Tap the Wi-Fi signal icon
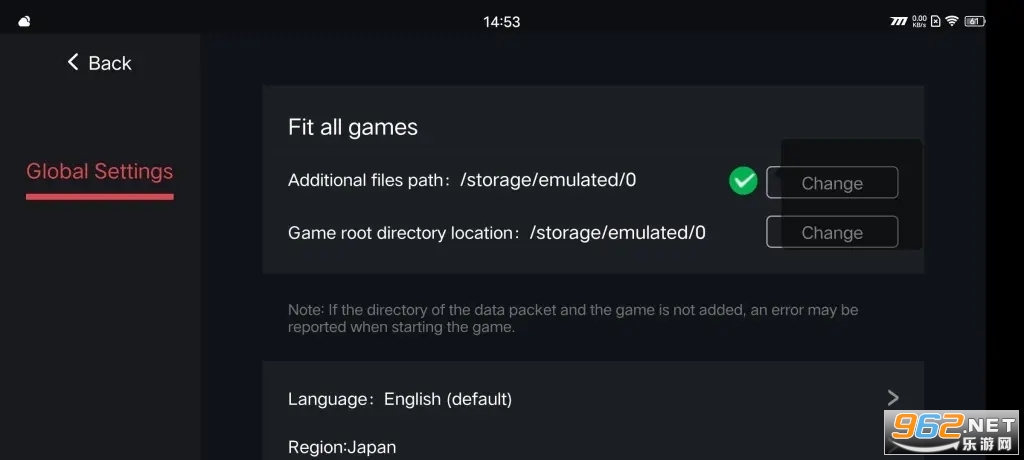Image resolution: width=1024 pixels, height=460 pixels. [x=951, y=21]
